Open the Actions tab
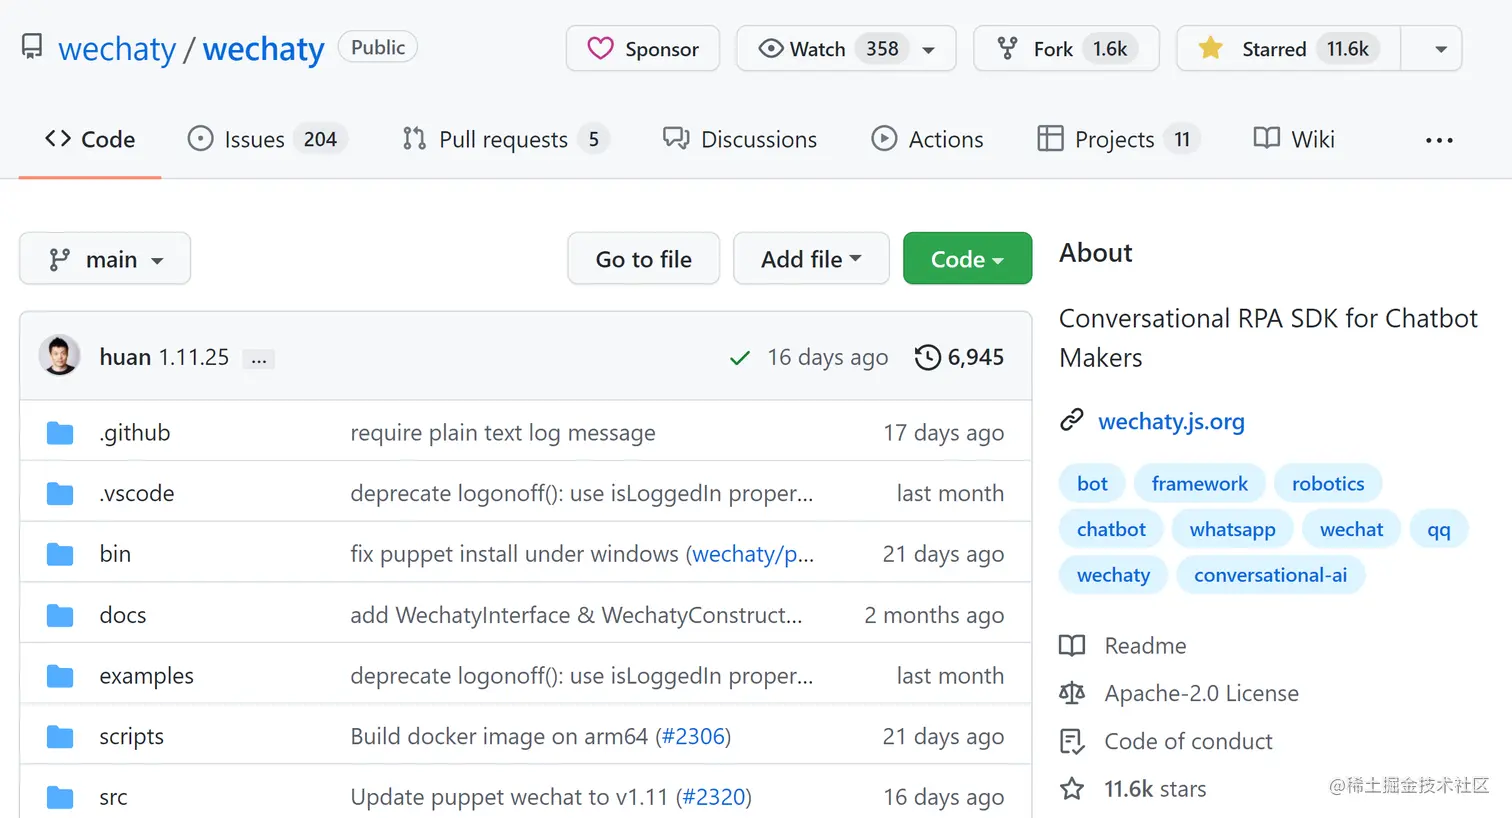The image size is (1512, 818). 927,139
